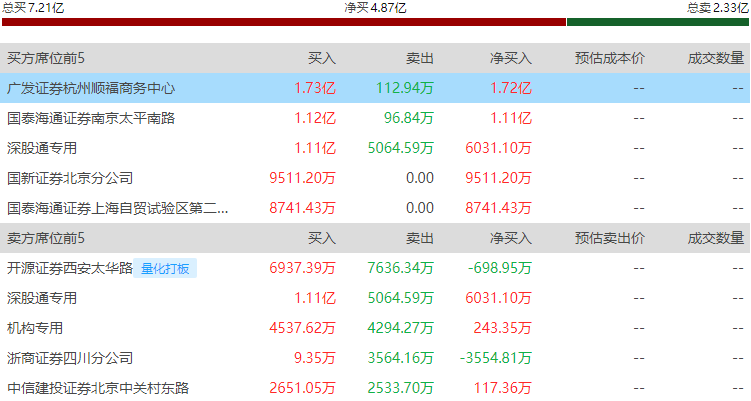Select 开源证券西安太华路 seat name
751x401 pixels.
click(69, 268)
